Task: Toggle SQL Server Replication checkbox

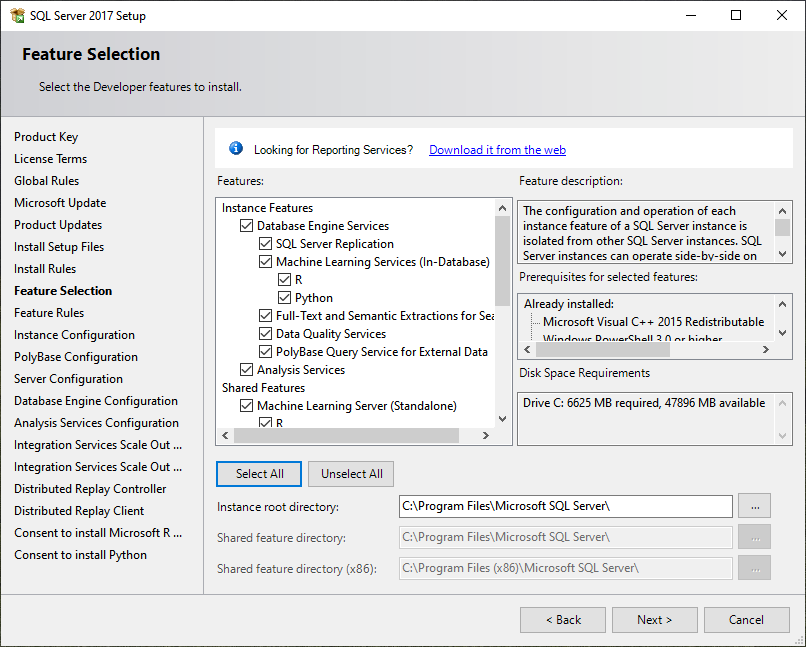Action: pos(266,244)
